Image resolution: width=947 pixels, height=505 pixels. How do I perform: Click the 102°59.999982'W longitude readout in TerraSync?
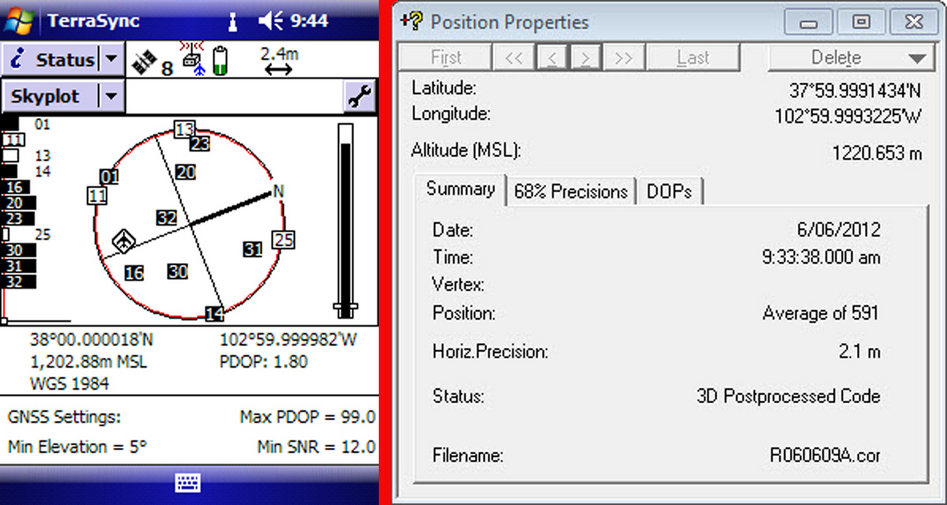tap(288, 340)
